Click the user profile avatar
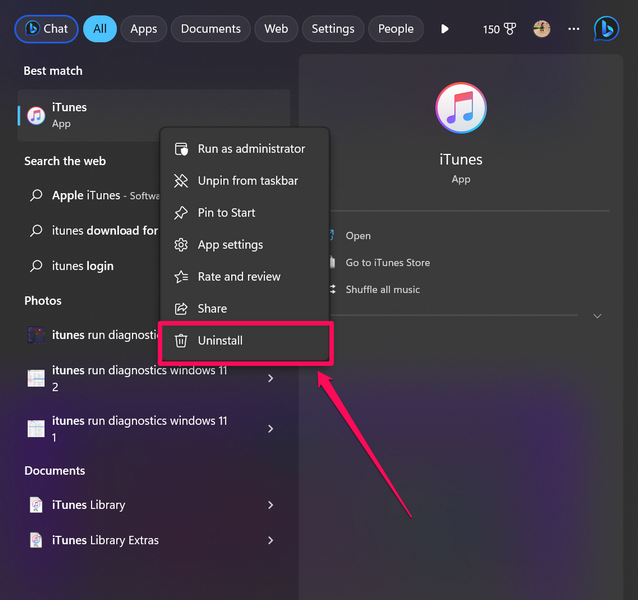This screenshot has width=638, height=600. click(542, 29)
